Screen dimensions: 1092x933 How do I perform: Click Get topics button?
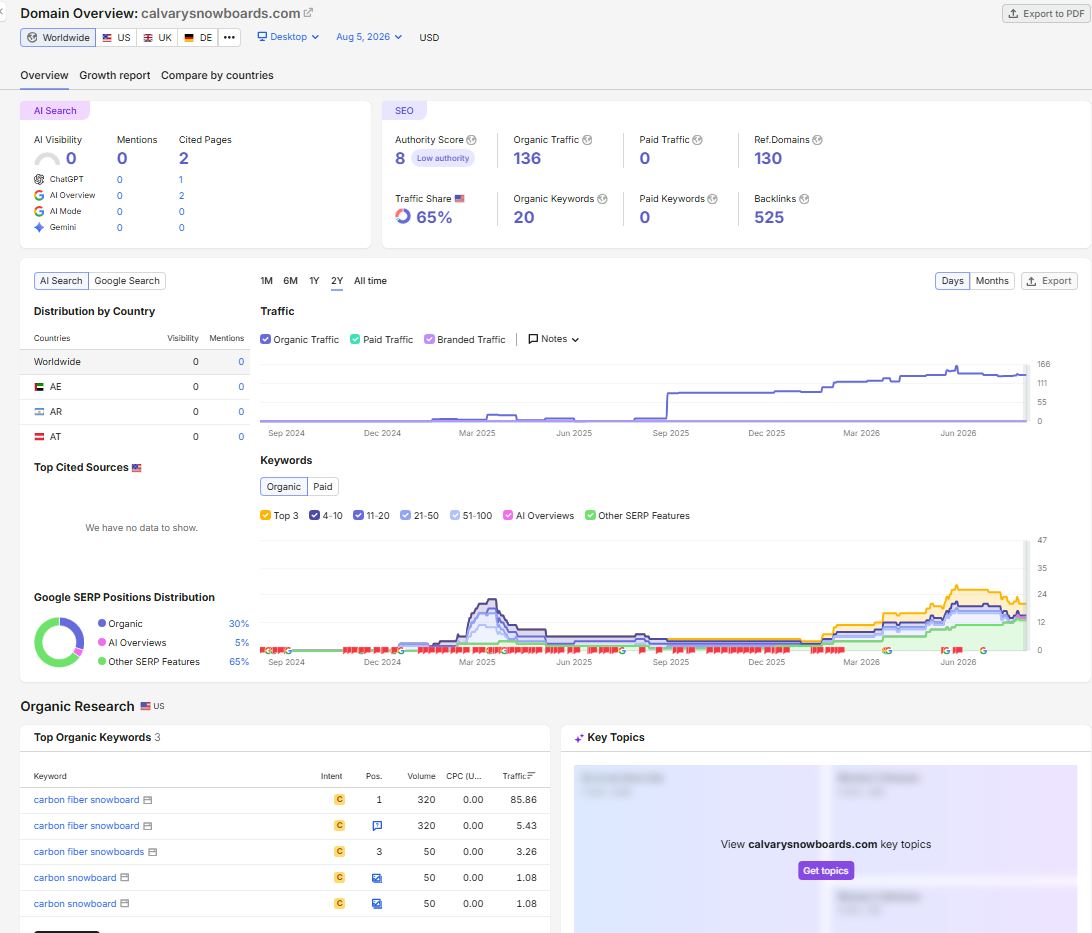(825, 870)
